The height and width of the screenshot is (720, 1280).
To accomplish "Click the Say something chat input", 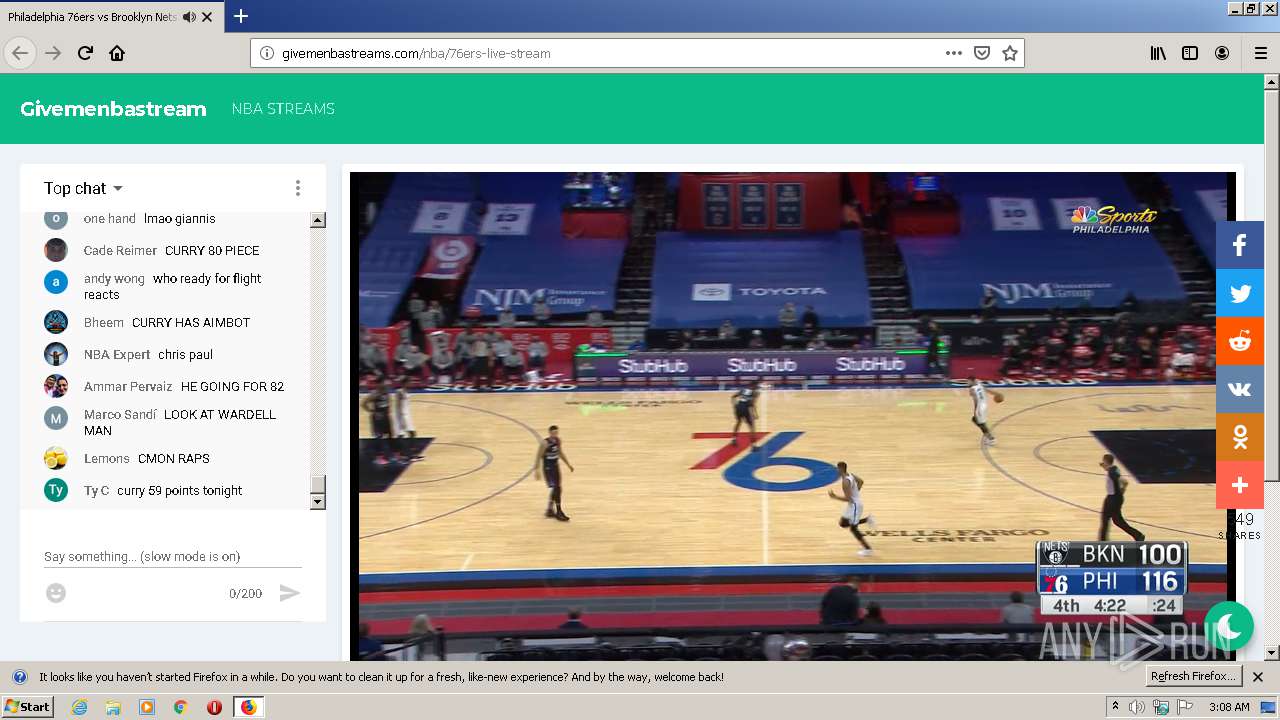I will 172,556.
